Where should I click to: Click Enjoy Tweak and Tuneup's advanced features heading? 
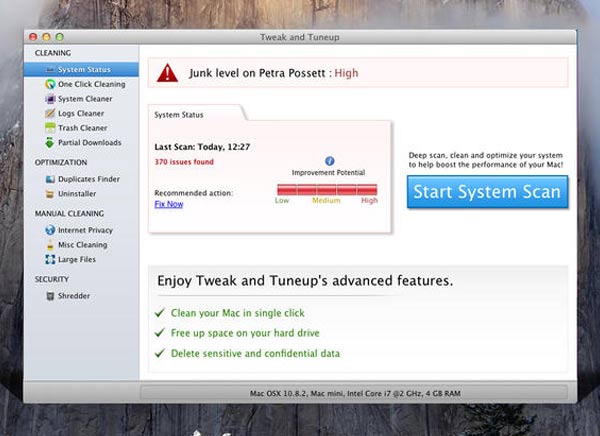[305, 281]
